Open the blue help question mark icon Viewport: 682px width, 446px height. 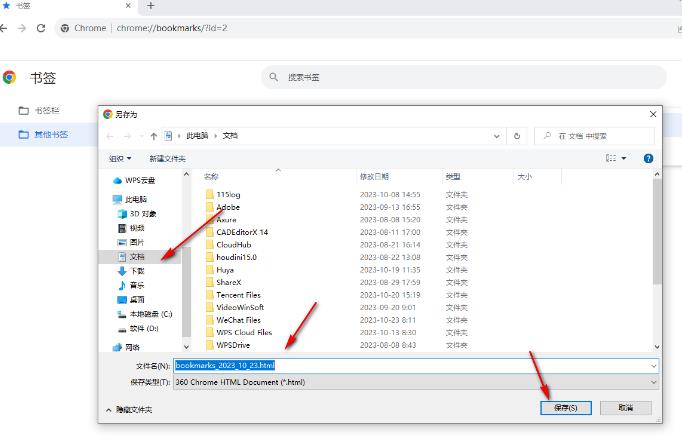648,158
